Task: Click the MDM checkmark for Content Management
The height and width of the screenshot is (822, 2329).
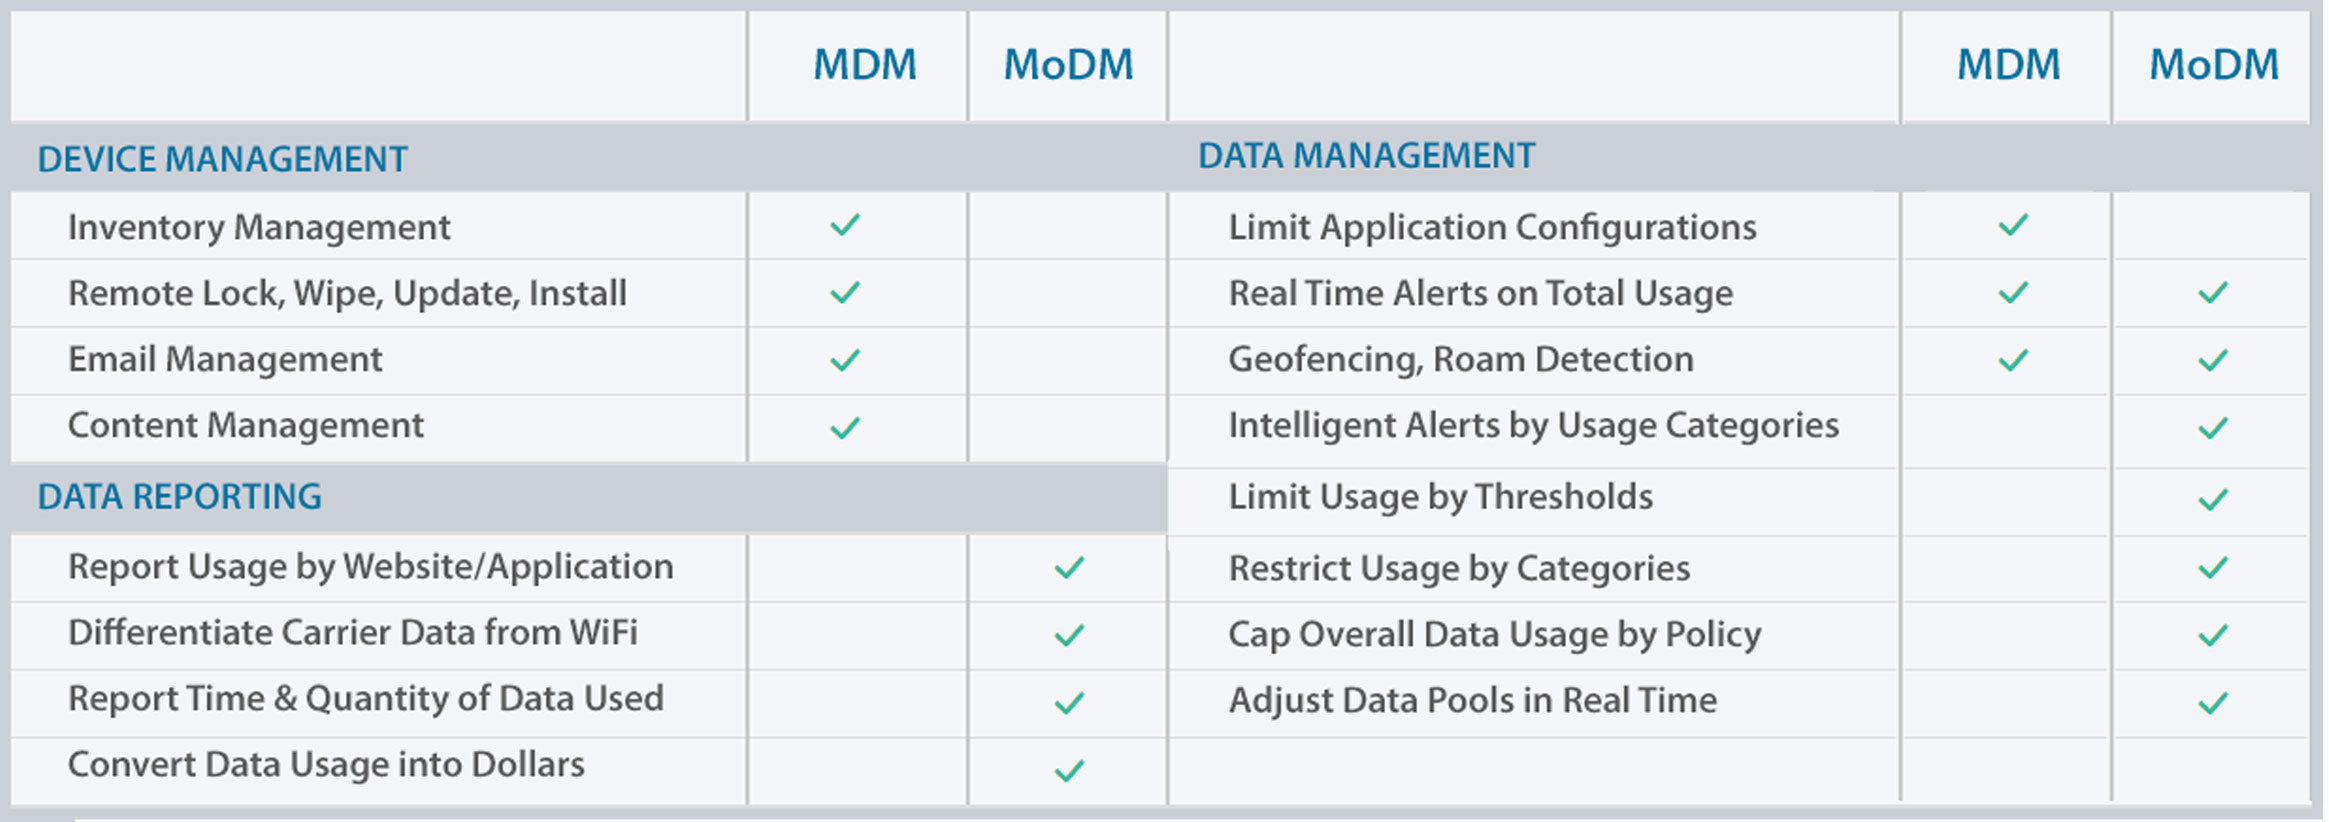Action: pyautogui.click(x=845, y=428)
